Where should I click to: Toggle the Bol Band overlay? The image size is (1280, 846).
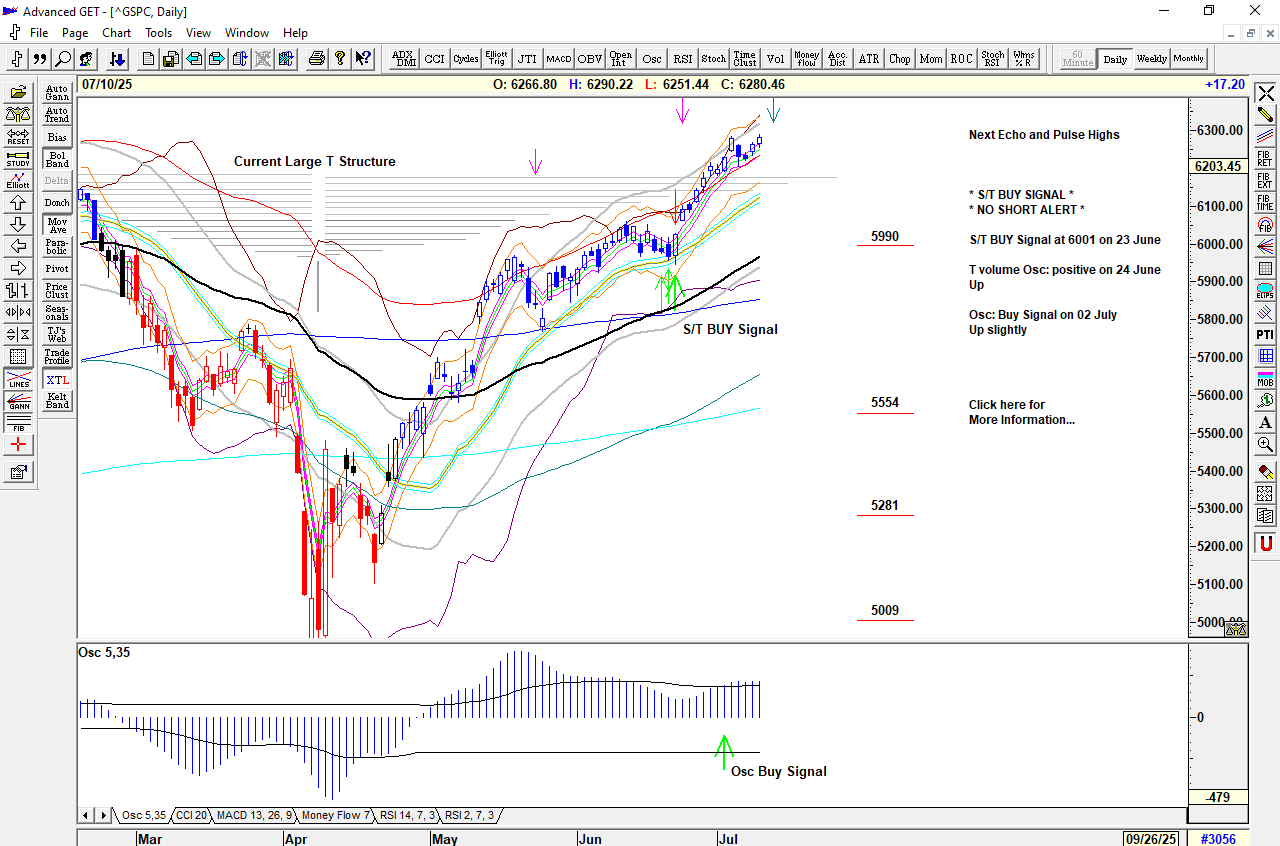pos(57,159)
